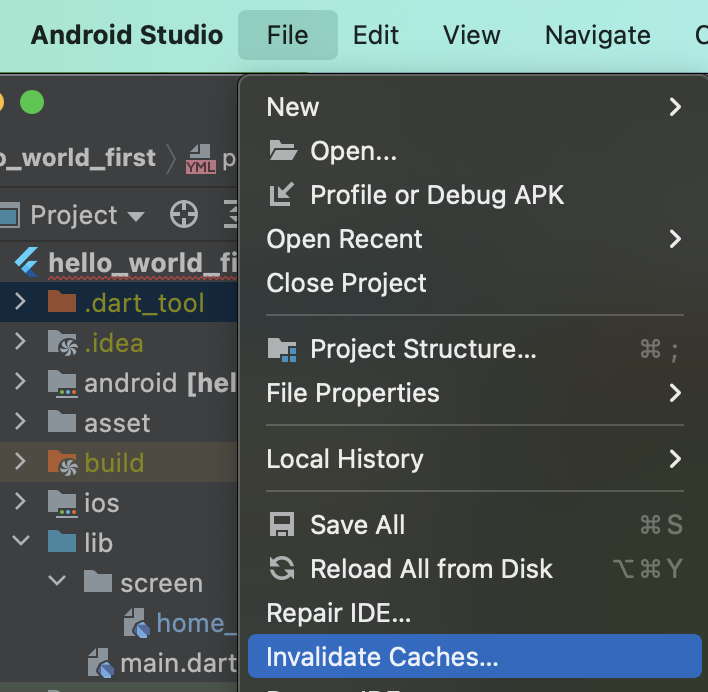The width and height of the screenshot is (708, 692).
Task: Select hello_world_fi project root label
Action: point(143,263)
